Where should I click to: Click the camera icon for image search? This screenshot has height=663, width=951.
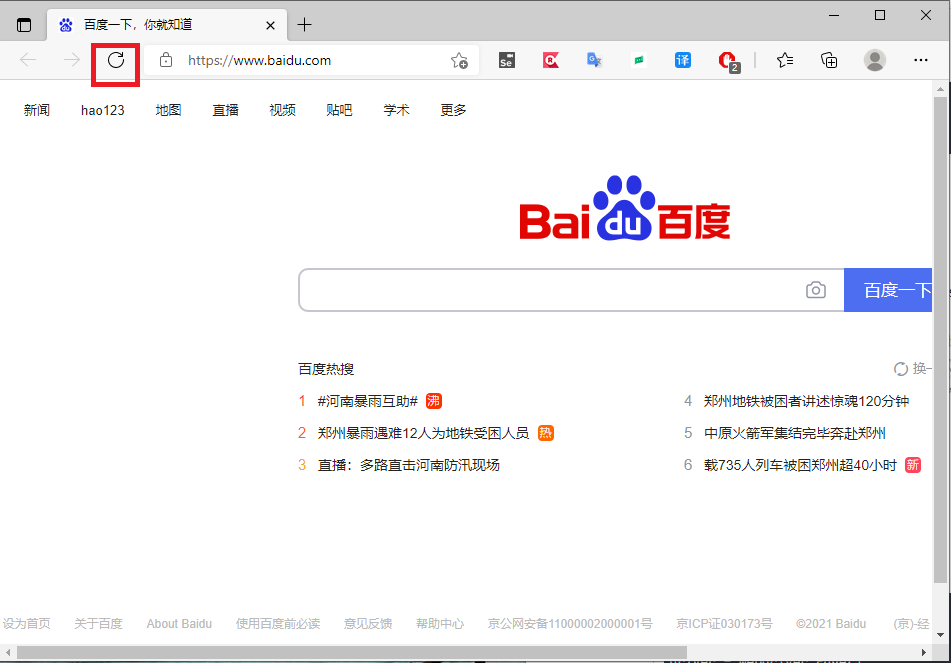pos(816,290)
